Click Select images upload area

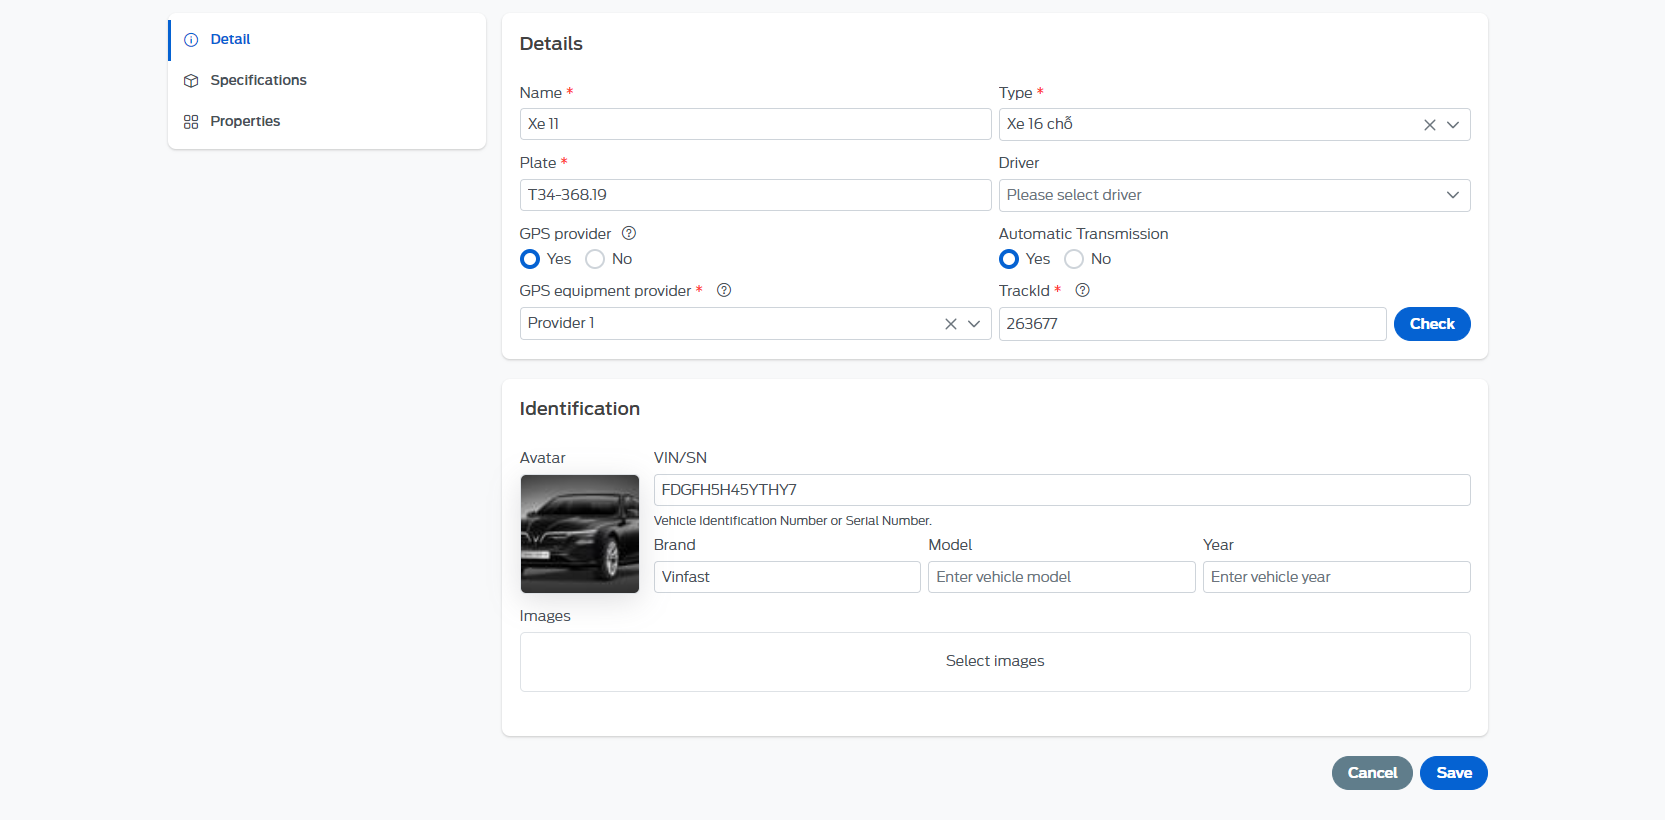coord(995,662)
